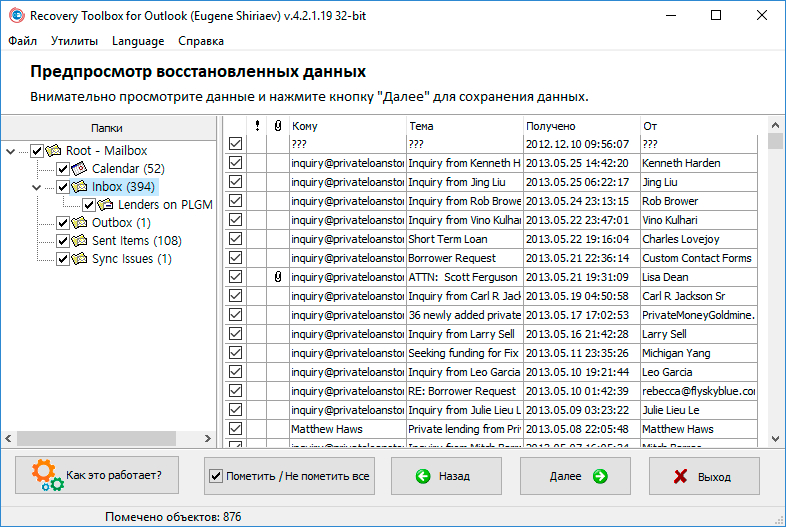This screenshot has height=527, width=786.
Task: Uncheck the Root - Mailbox folder checkbox
Action: click(37, 150)
